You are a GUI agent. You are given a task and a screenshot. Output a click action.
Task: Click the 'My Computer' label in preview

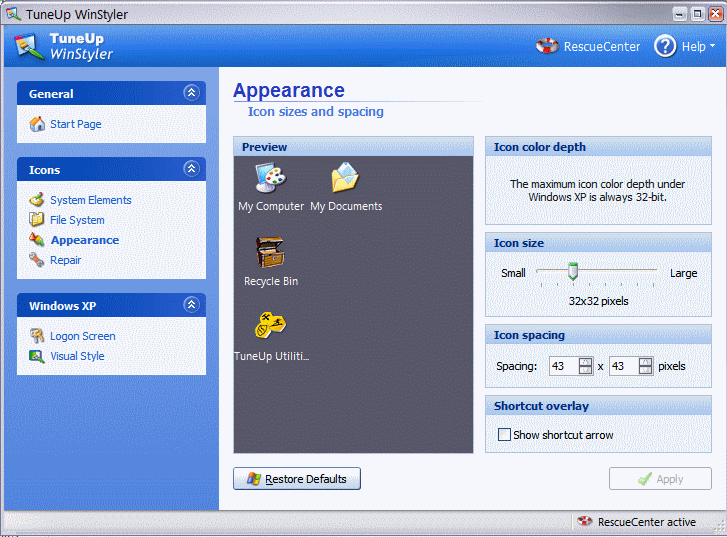(271, 206)
